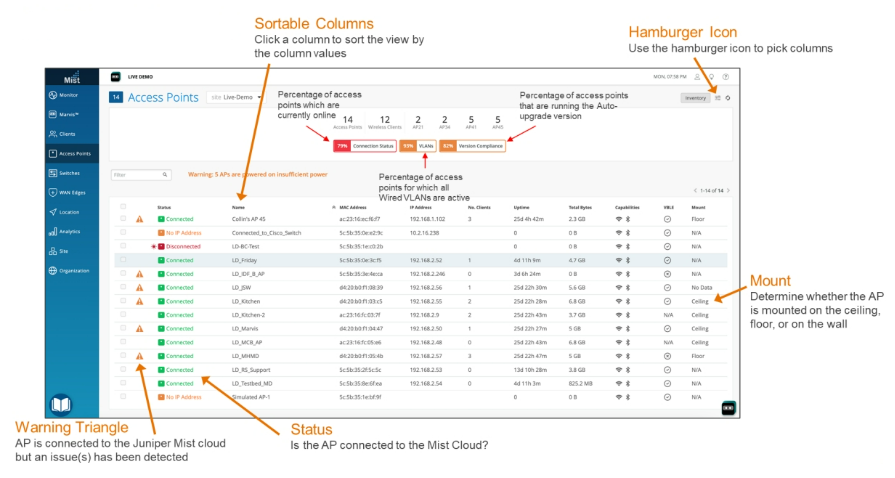Click the Organization globe icon

pyautogui.click(x=53, y=270)
